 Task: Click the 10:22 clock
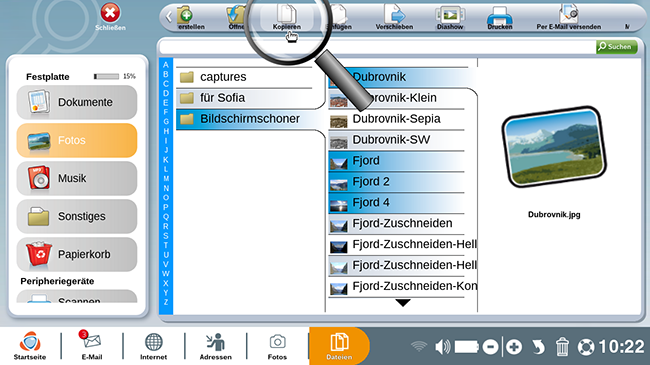coord(621,347)
